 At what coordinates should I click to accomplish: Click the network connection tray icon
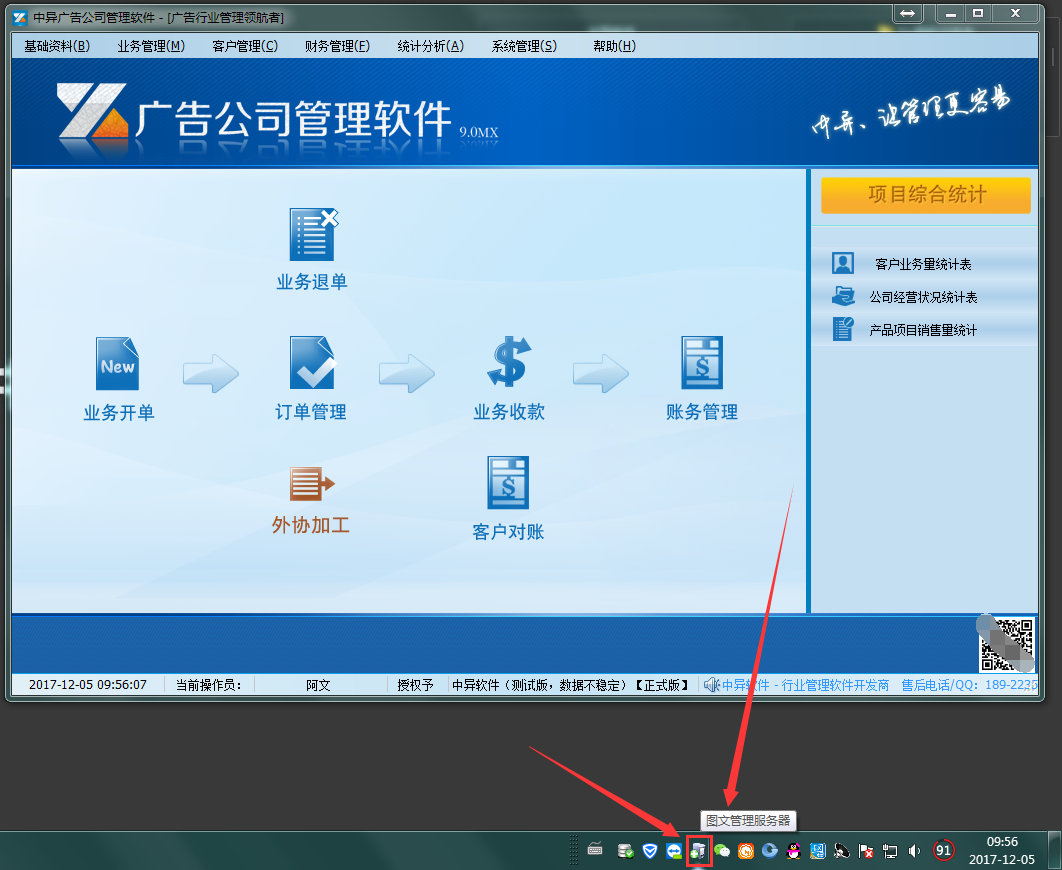[x=890, y=850]
